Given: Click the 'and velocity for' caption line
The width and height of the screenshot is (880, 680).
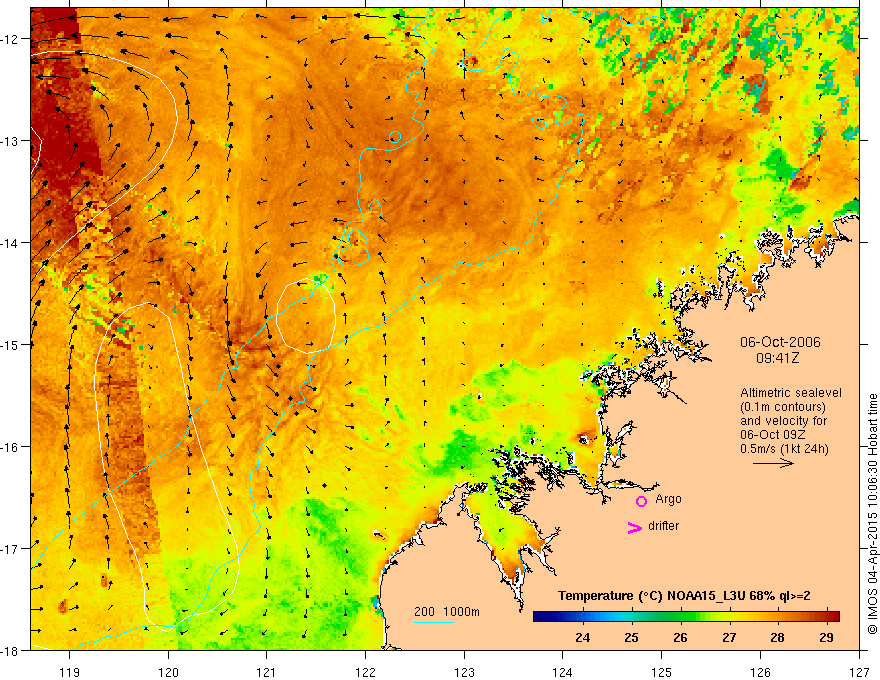Looking at the screenshot, I should click(783, 421).
